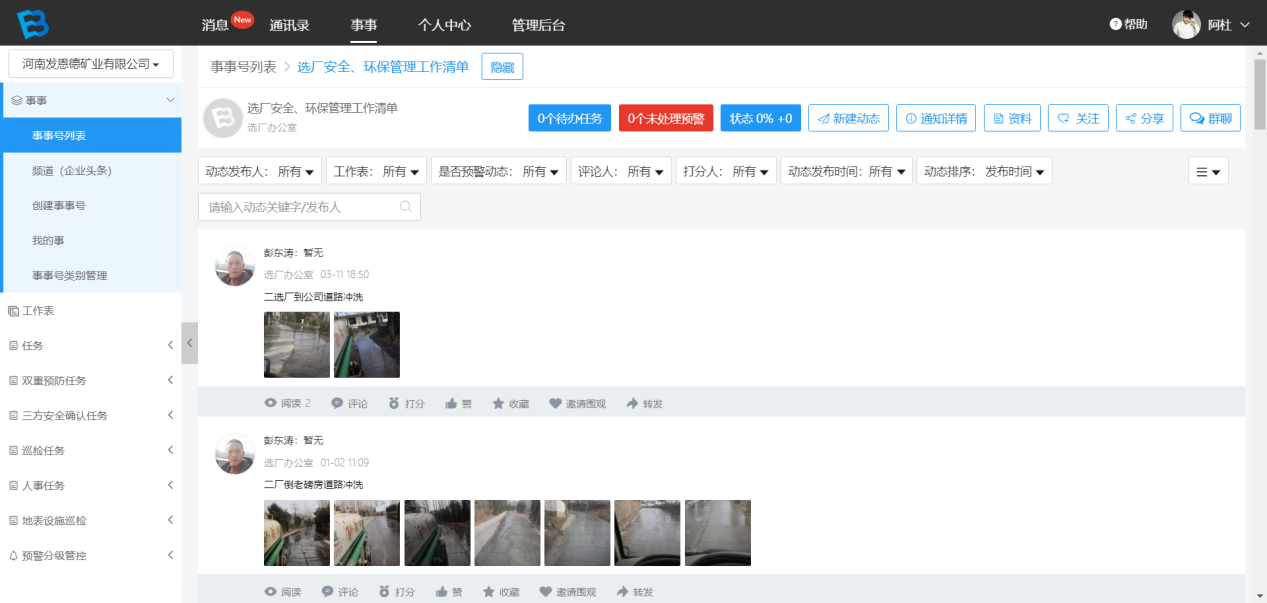Open Help via the question mark icon
Screen dimensions: 1267x603
(x=1116, y=24)
